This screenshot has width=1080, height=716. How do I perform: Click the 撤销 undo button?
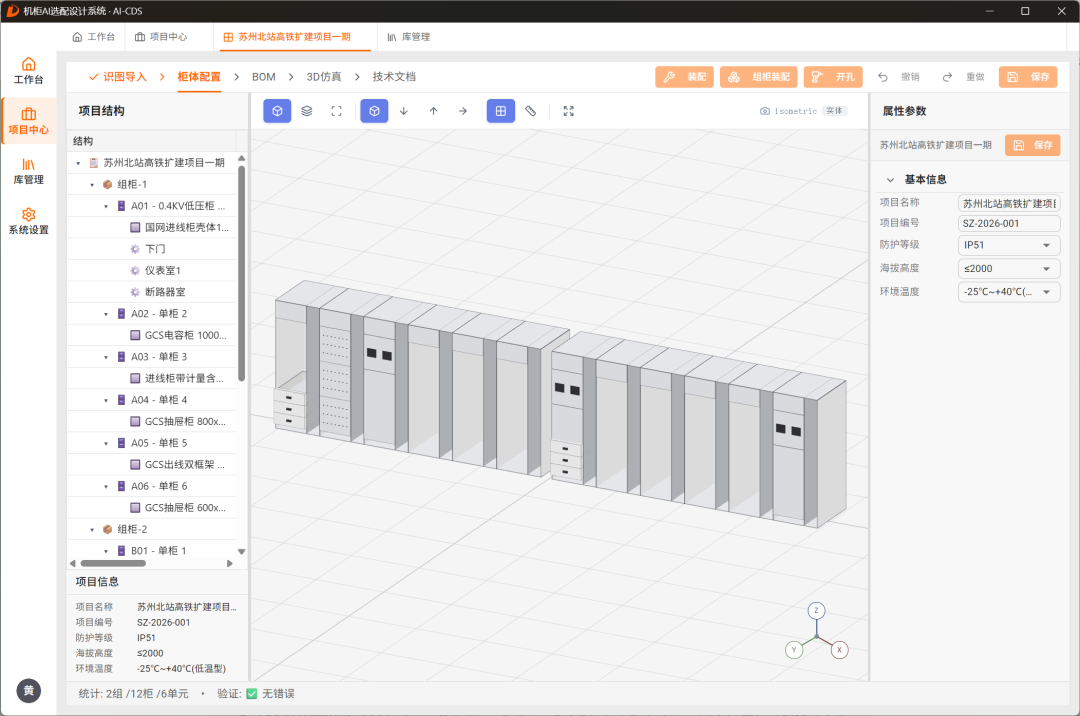tap(899, 77)
